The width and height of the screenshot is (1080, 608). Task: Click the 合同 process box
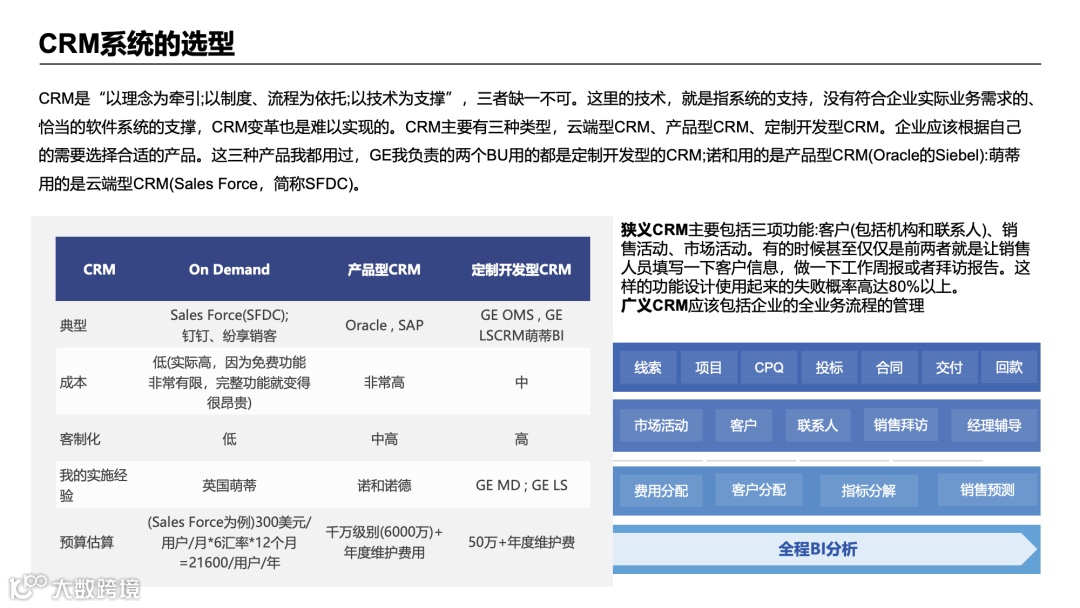pos(889,367)
